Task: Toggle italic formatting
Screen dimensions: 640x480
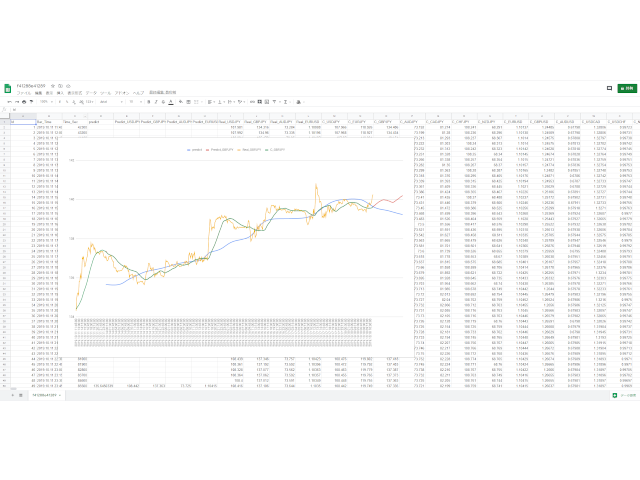Action: point(156,102)
